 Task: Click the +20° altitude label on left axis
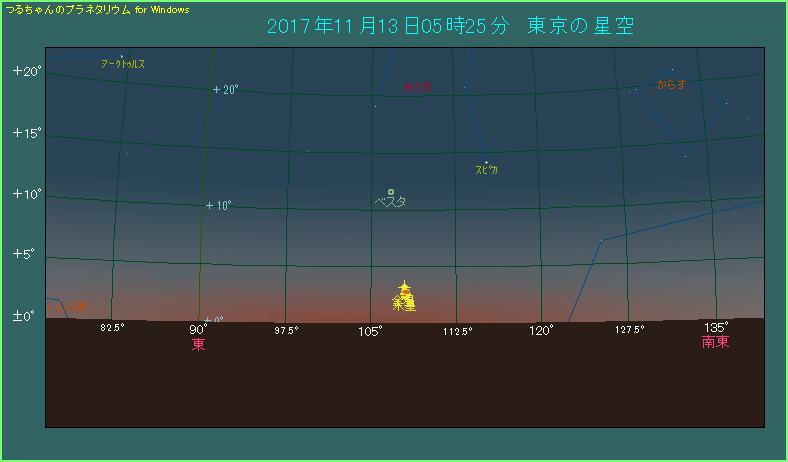pyautogui.click(x=26, y=72)
